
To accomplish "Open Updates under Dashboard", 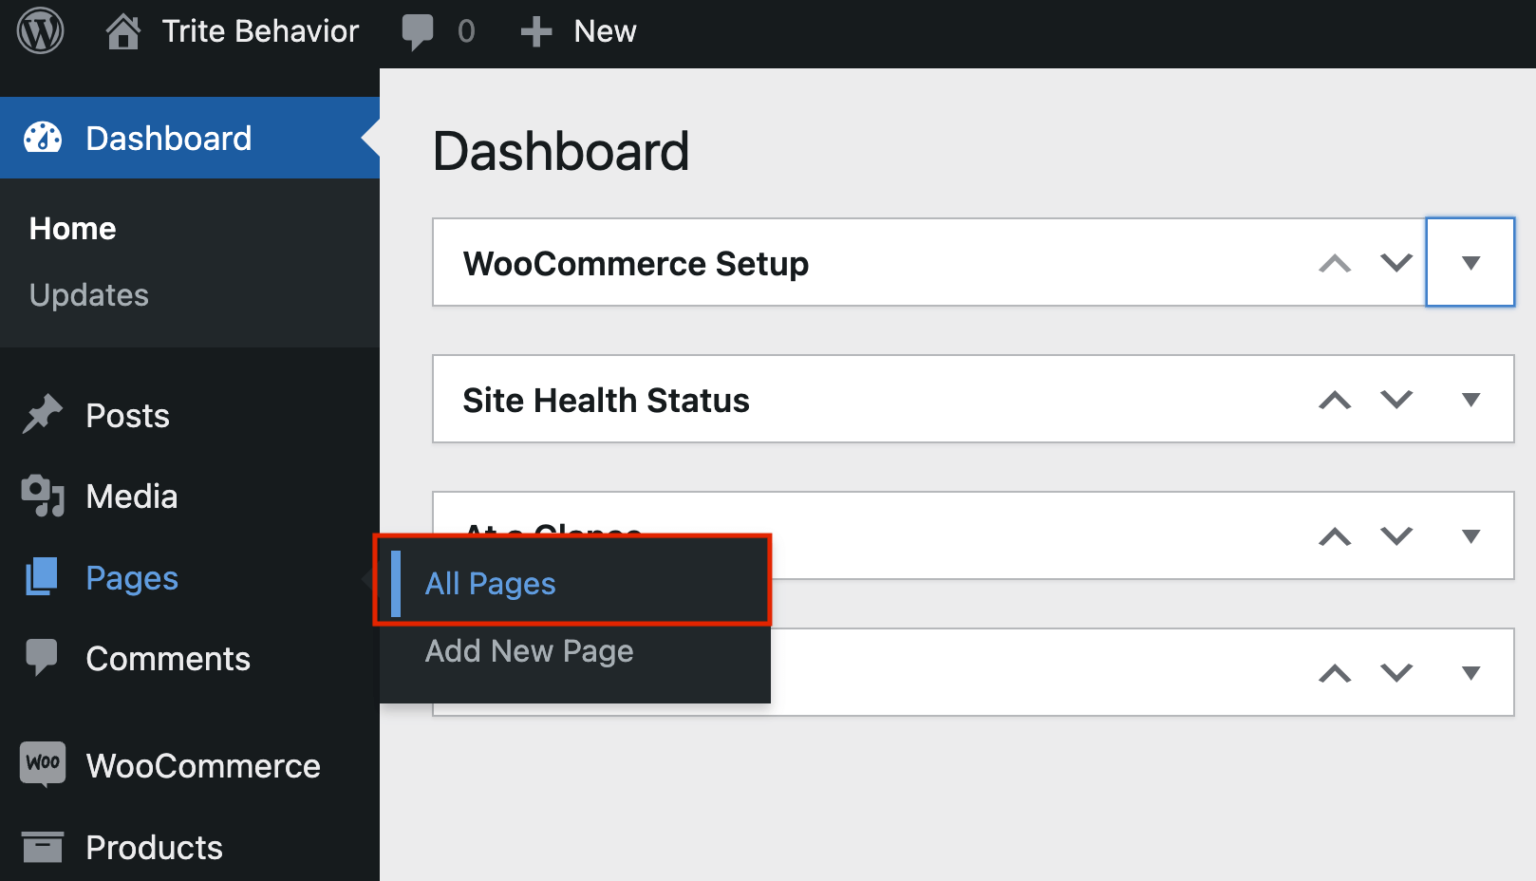I will [x=89, y=295].
